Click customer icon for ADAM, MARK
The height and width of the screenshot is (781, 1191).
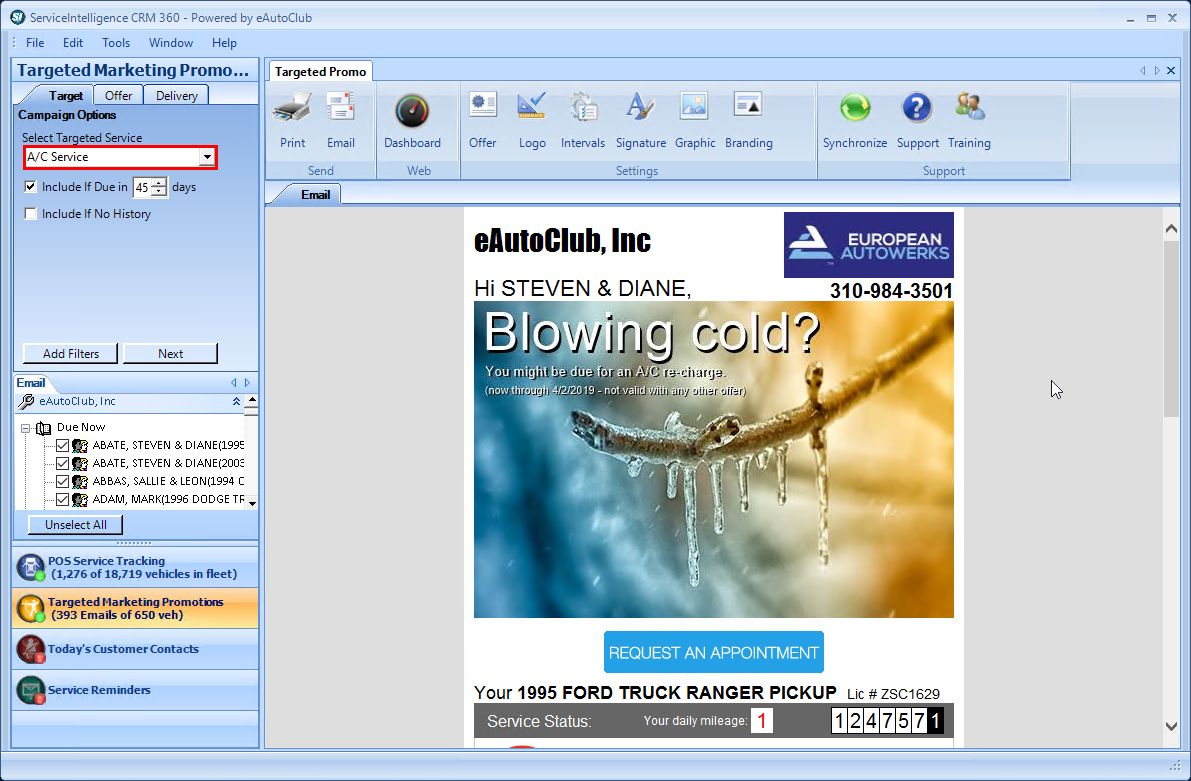(80, 500)
